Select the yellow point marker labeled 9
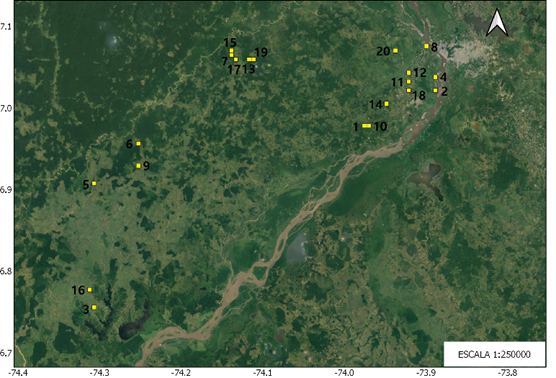The height and width of the screenshot is (378, 556). click(138, 166)
